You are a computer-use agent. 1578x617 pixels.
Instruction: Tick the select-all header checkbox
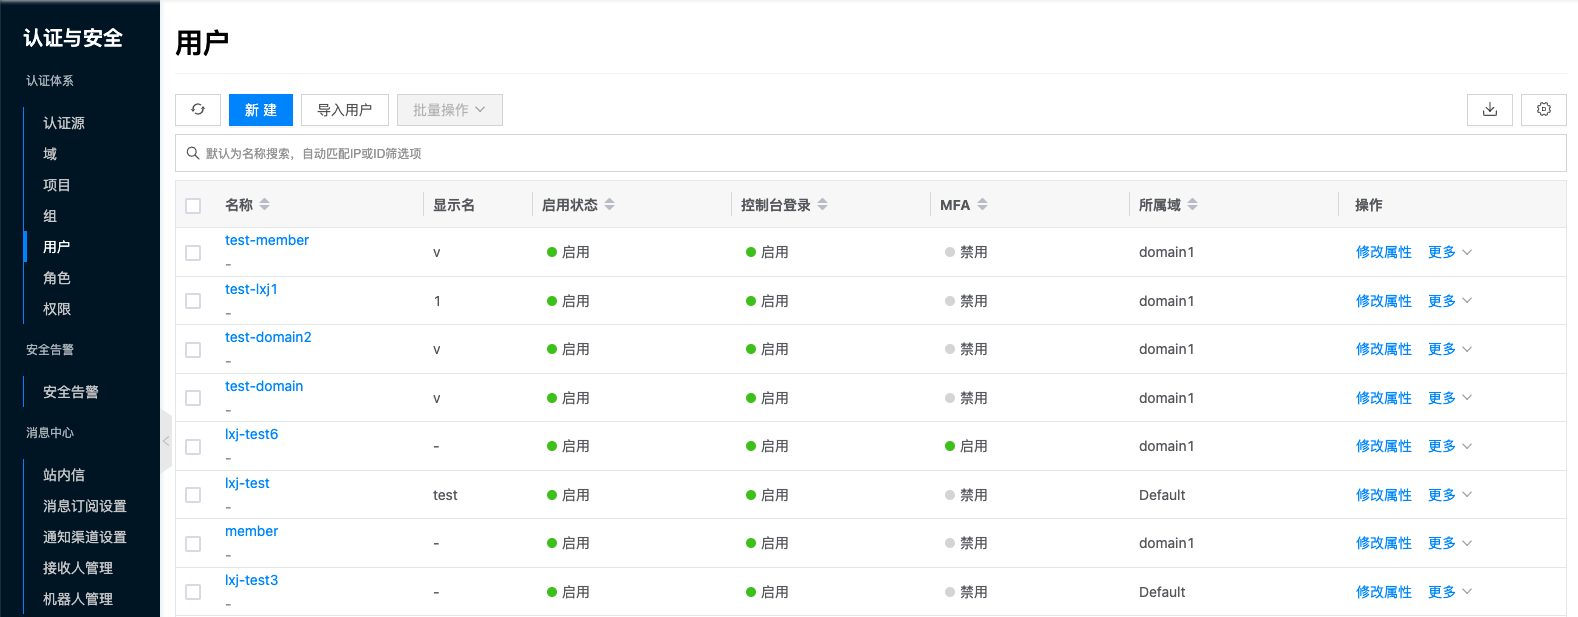click(x=193, y=206)
